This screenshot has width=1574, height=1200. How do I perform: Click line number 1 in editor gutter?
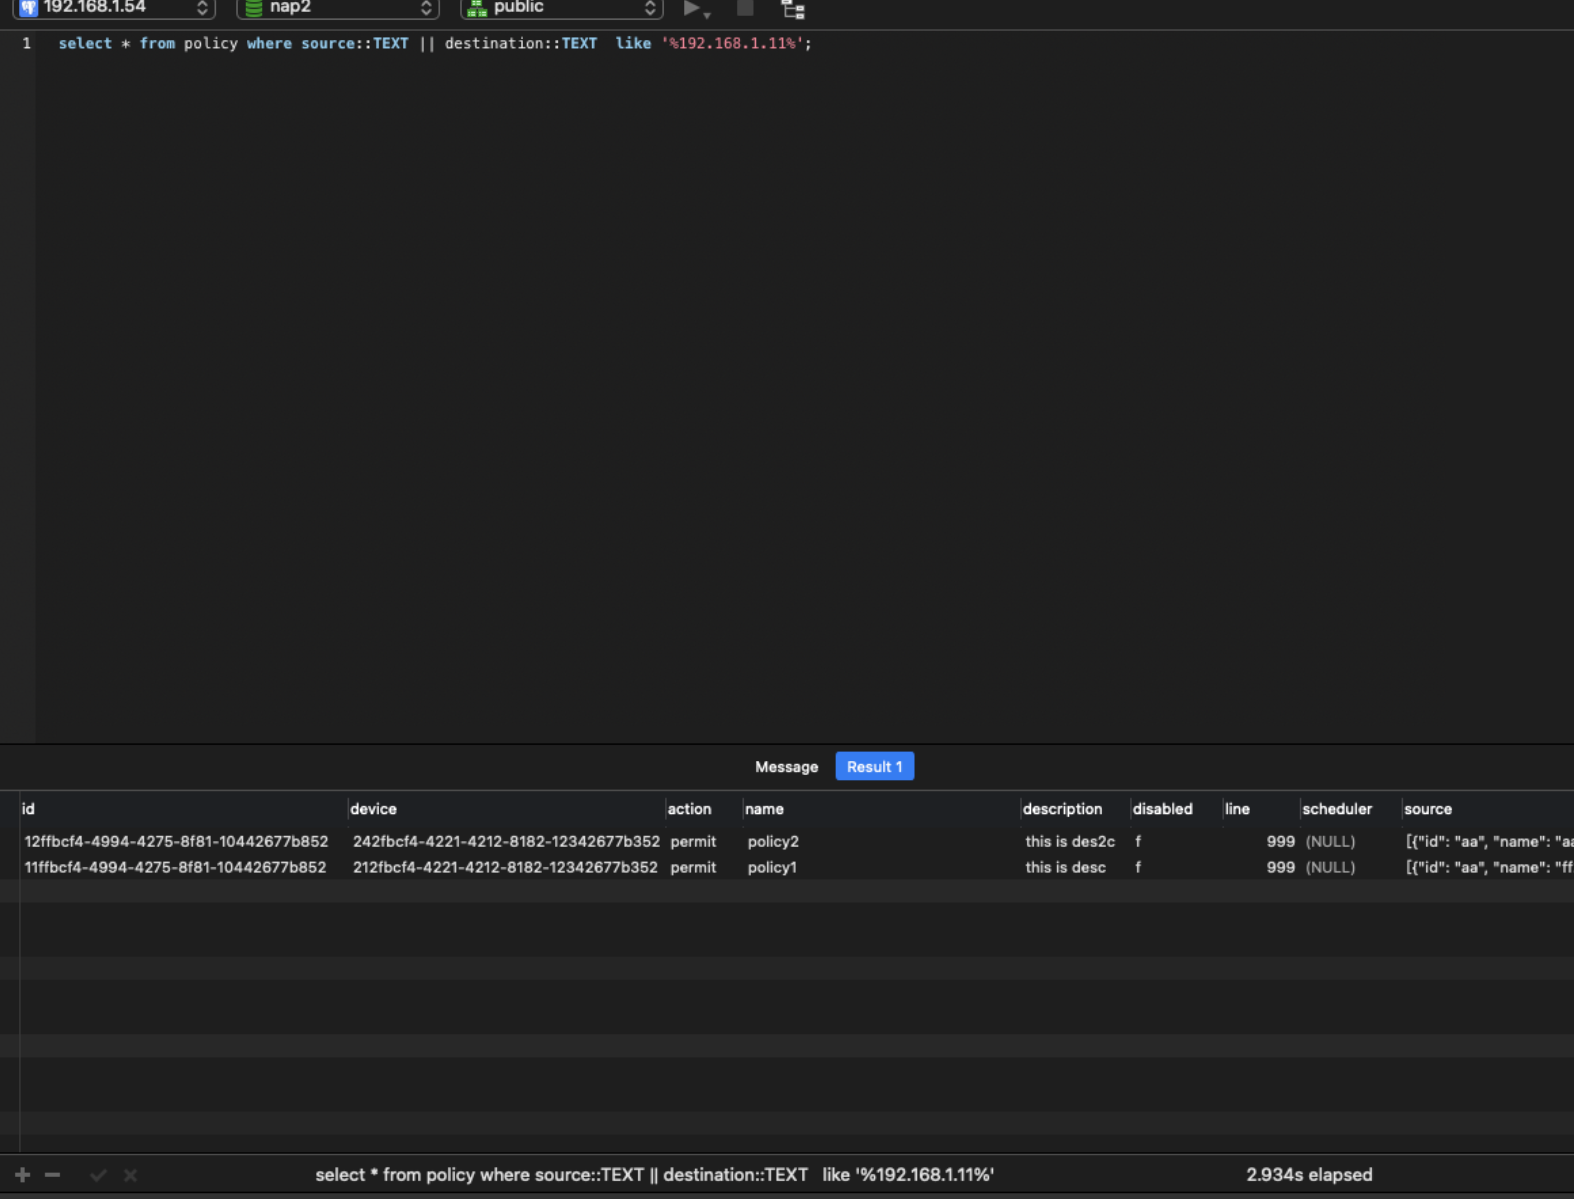click(26, 44)
